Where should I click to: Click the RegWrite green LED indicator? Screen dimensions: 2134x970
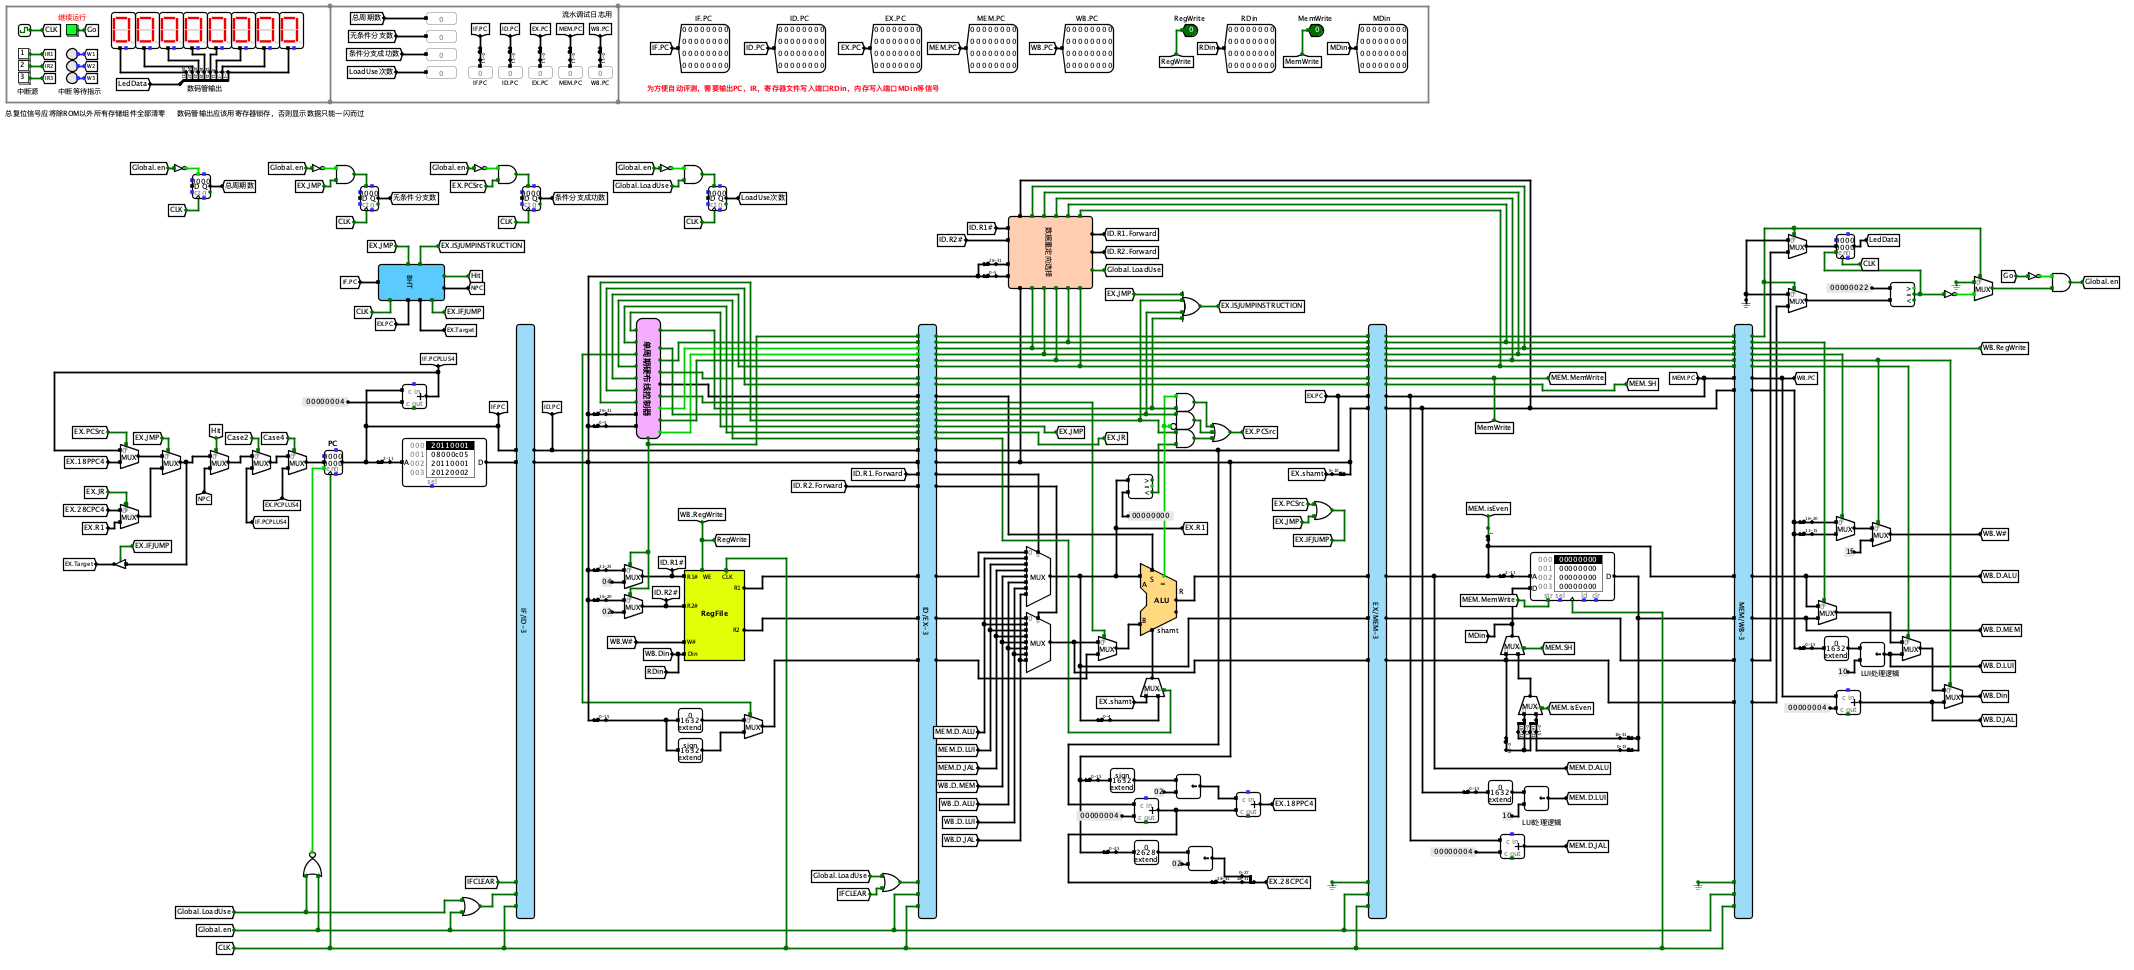tap(1190, 30)
